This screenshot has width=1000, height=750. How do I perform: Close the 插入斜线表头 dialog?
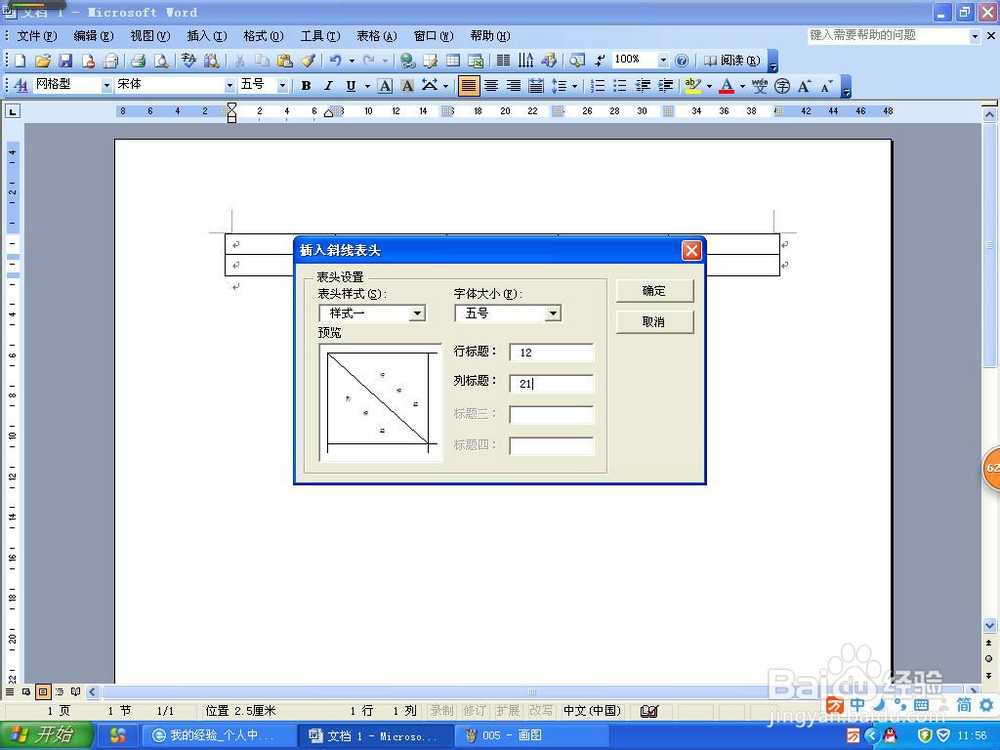(x=691, y=251)
